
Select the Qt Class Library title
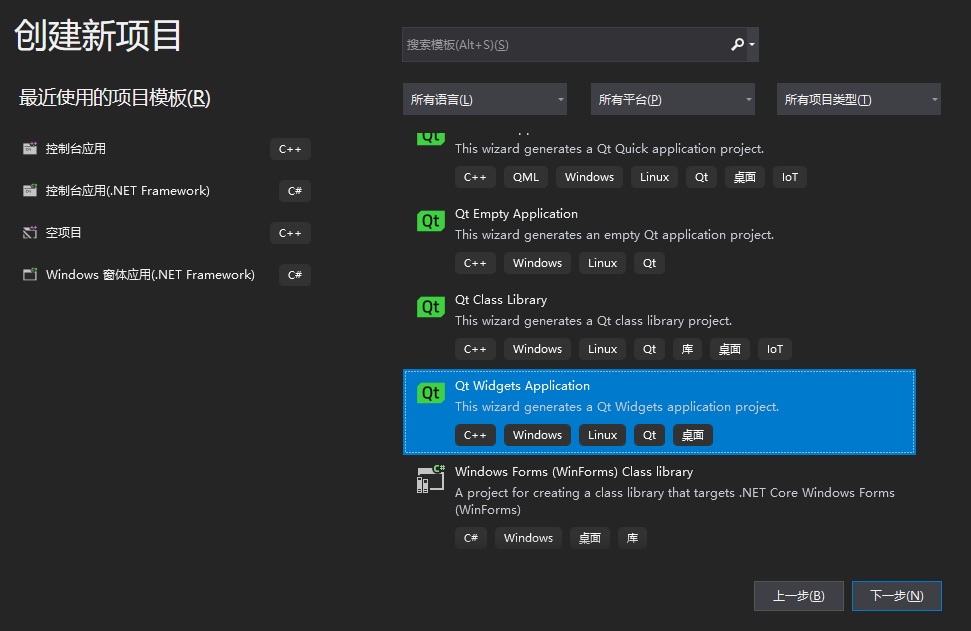[500, 300]
